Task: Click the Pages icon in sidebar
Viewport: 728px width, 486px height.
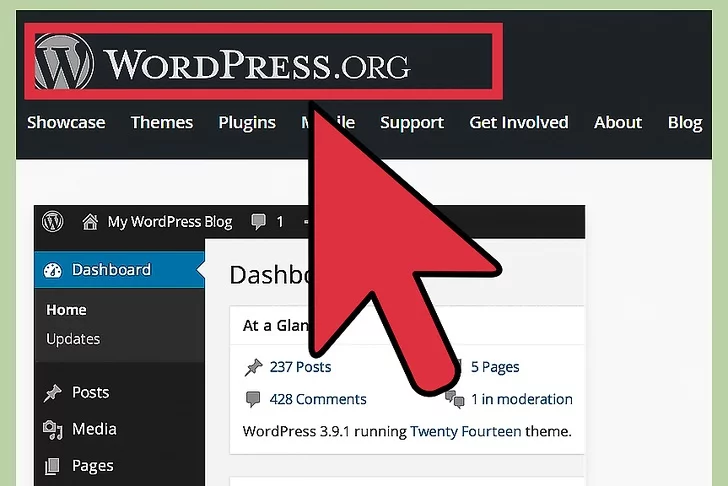Action: tap(53, 466)
